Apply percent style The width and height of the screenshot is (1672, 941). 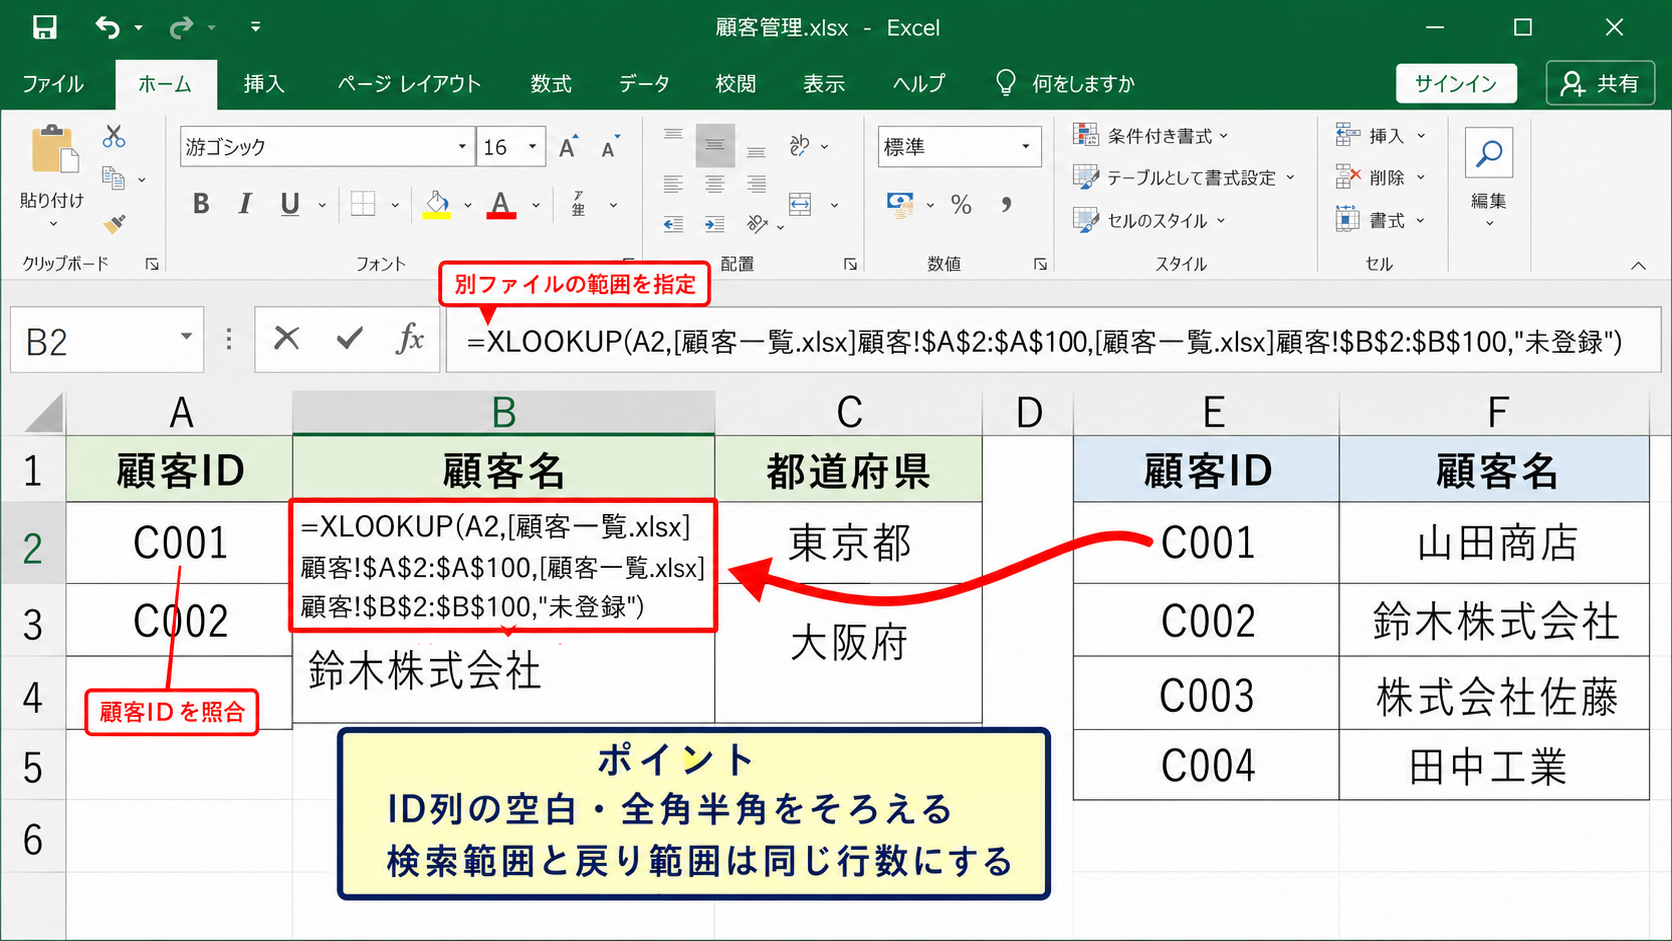[961, 204]
